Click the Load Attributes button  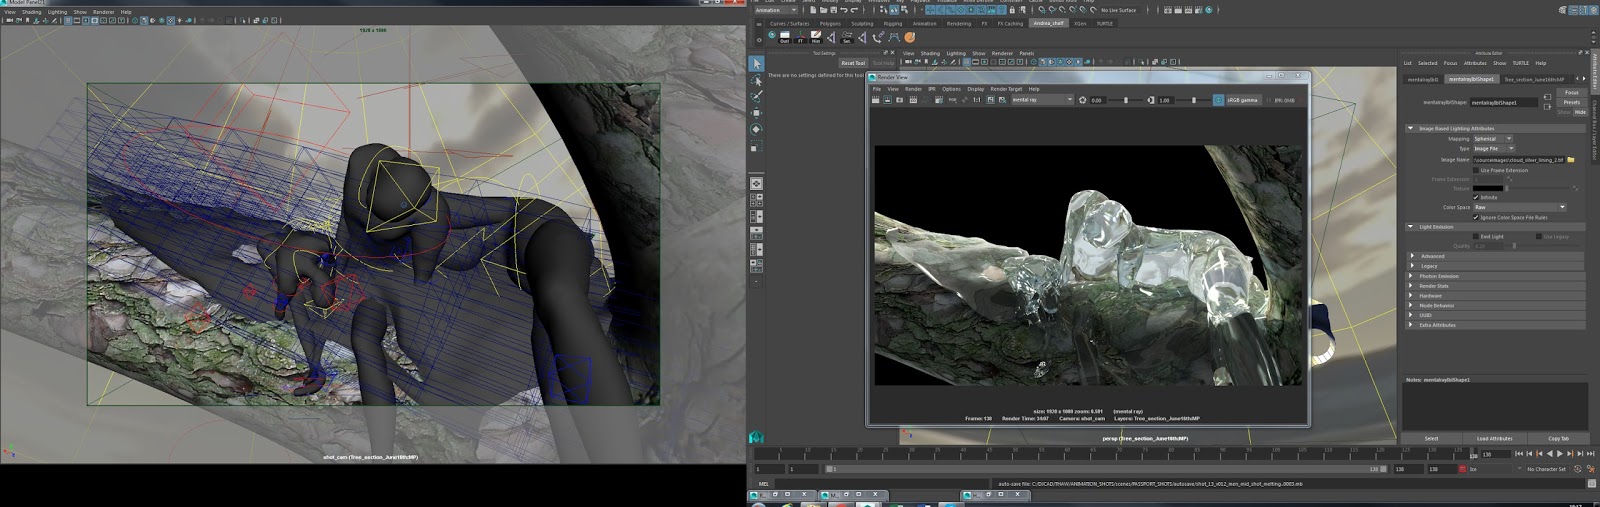1494,438
